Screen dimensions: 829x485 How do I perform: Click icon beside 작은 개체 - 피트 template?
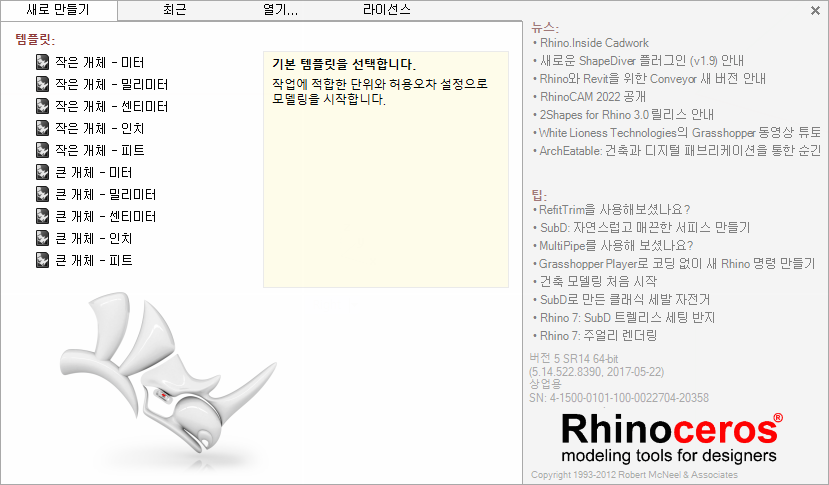pyautogui.click(x=42, y=150)
